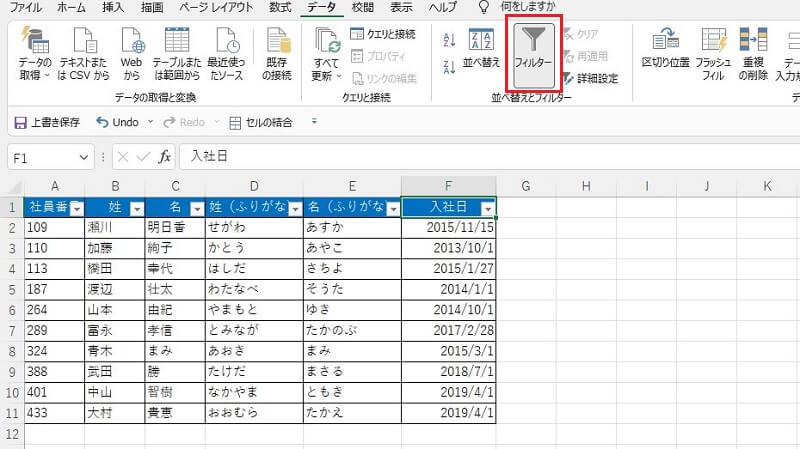Open the 入社日 filter dropdown
This screenshot has width=800, height=449.
pyautogui.click(x=488, y=209)
